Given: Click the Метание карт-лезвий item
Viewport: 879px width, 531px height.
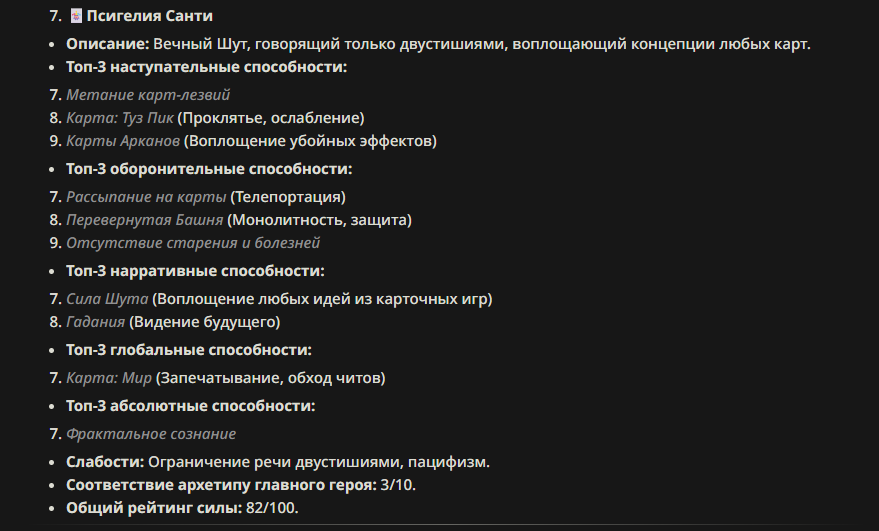Looking at the screenshot, I should pos(148,95).
